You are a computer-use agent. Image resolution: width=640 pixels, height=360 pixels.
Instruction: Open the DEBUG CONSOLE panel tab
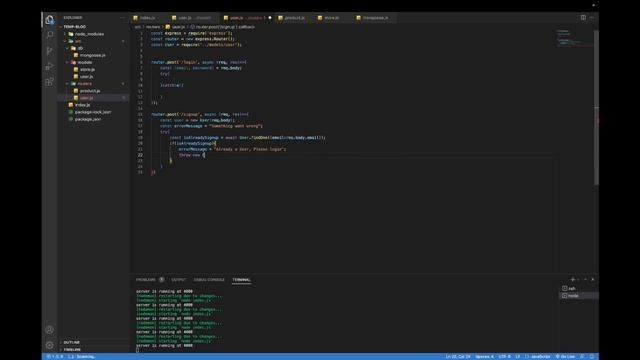[209, 280]
